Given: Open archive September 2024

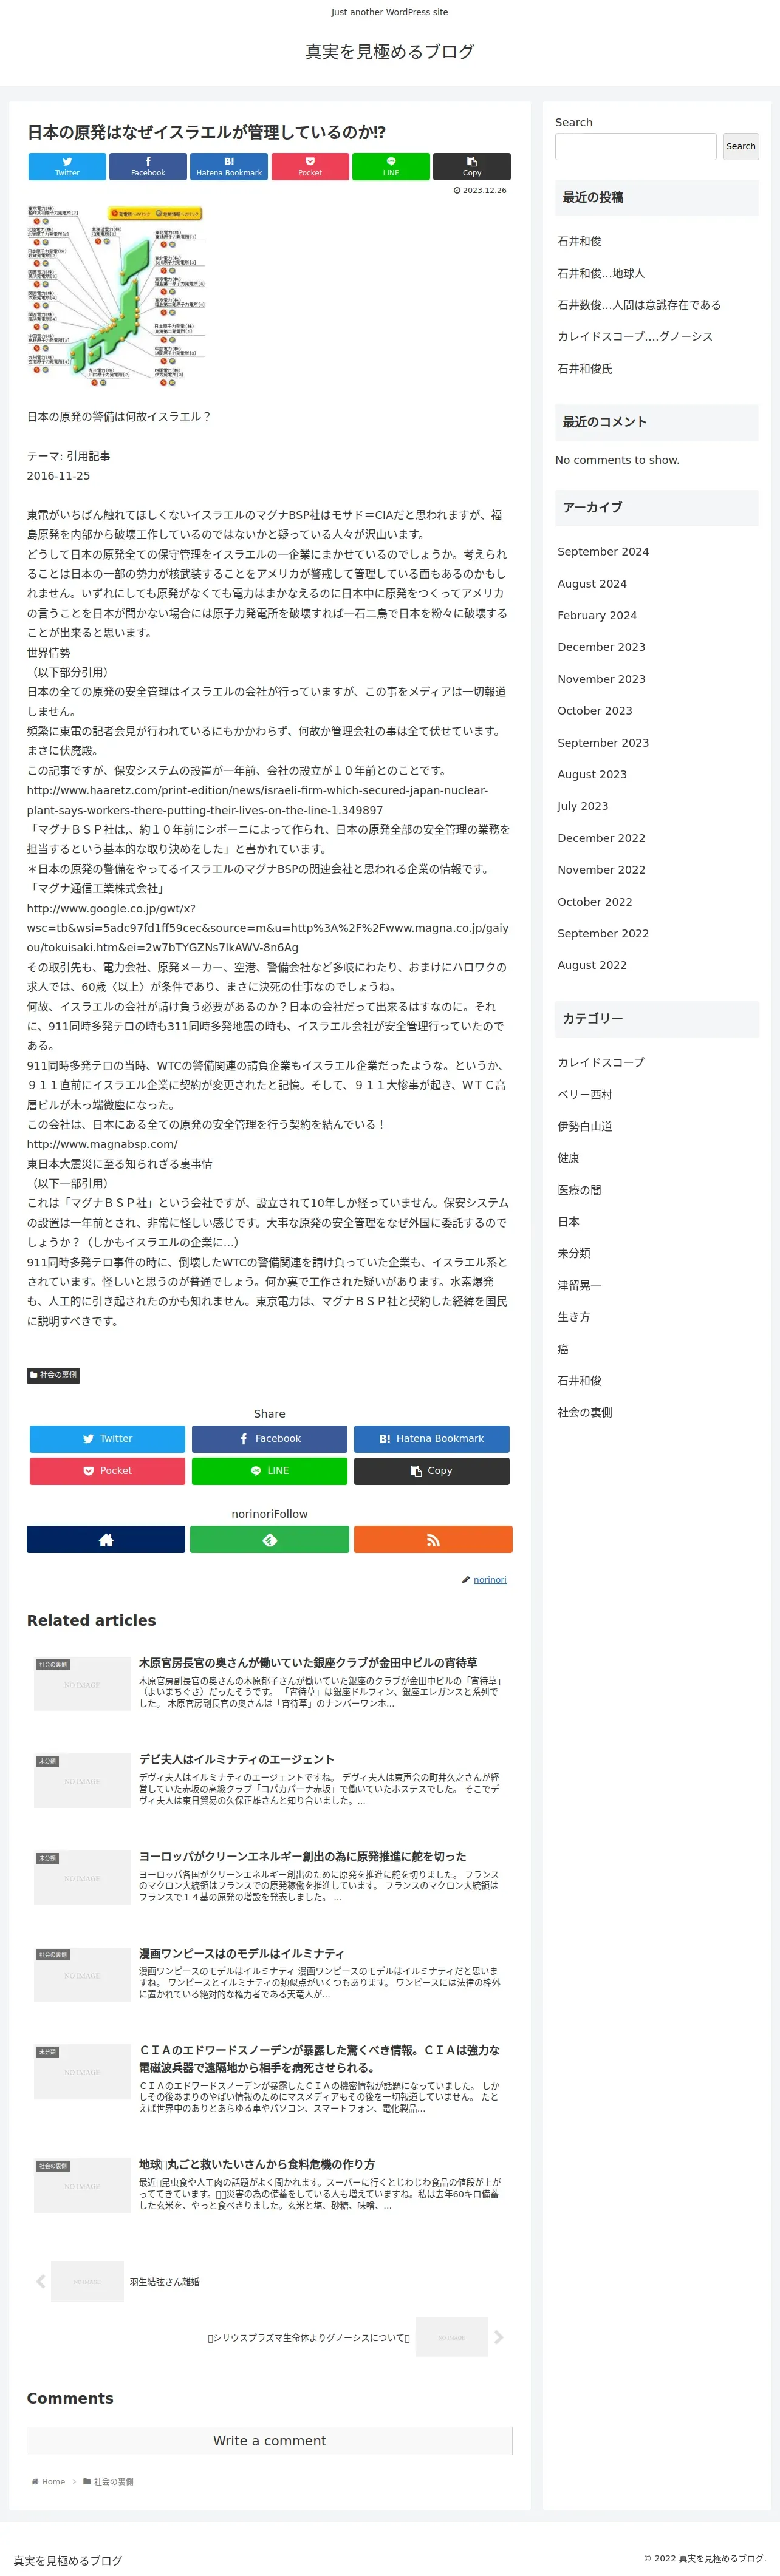Looking at the screenshot, I should [x=603, y=552].
